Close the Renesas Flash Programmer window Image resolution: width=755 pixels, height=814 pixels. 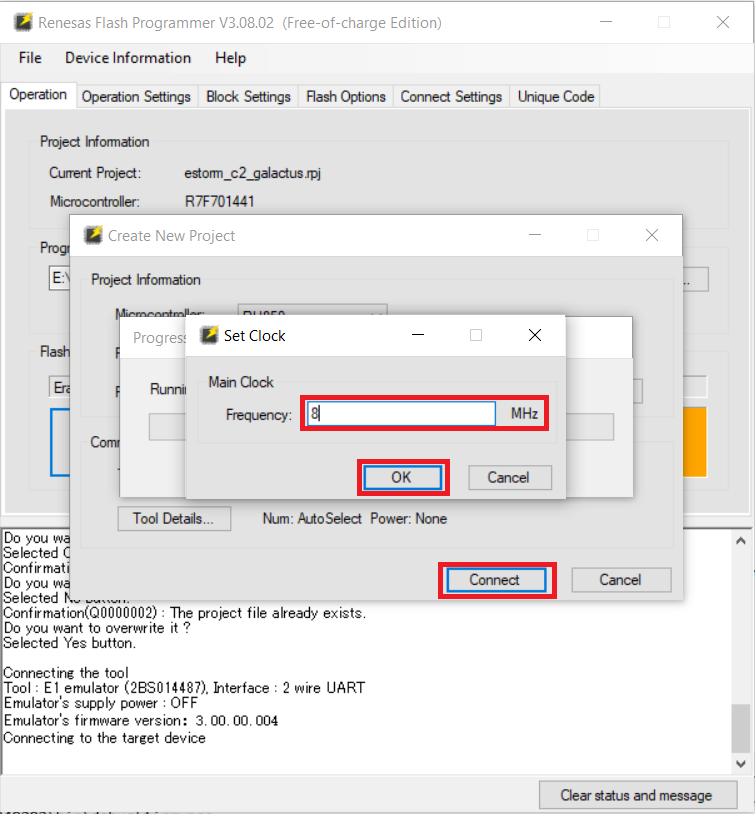(x=723, y=22)
